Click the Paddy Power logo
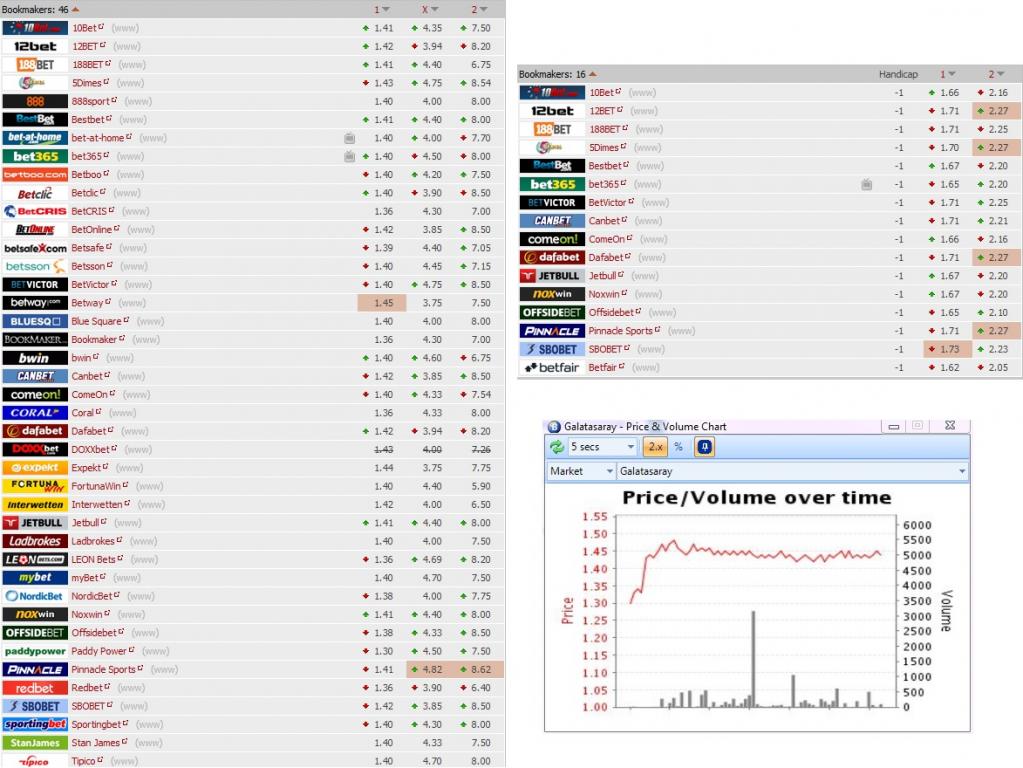1023x768 pixels. click(x=35, y=651)
